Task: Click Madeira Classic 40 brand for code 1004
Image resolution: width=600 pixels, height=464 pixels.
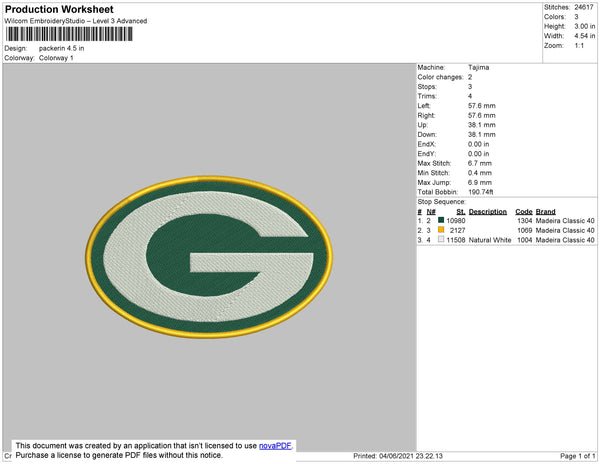Action: click(565, 240)
